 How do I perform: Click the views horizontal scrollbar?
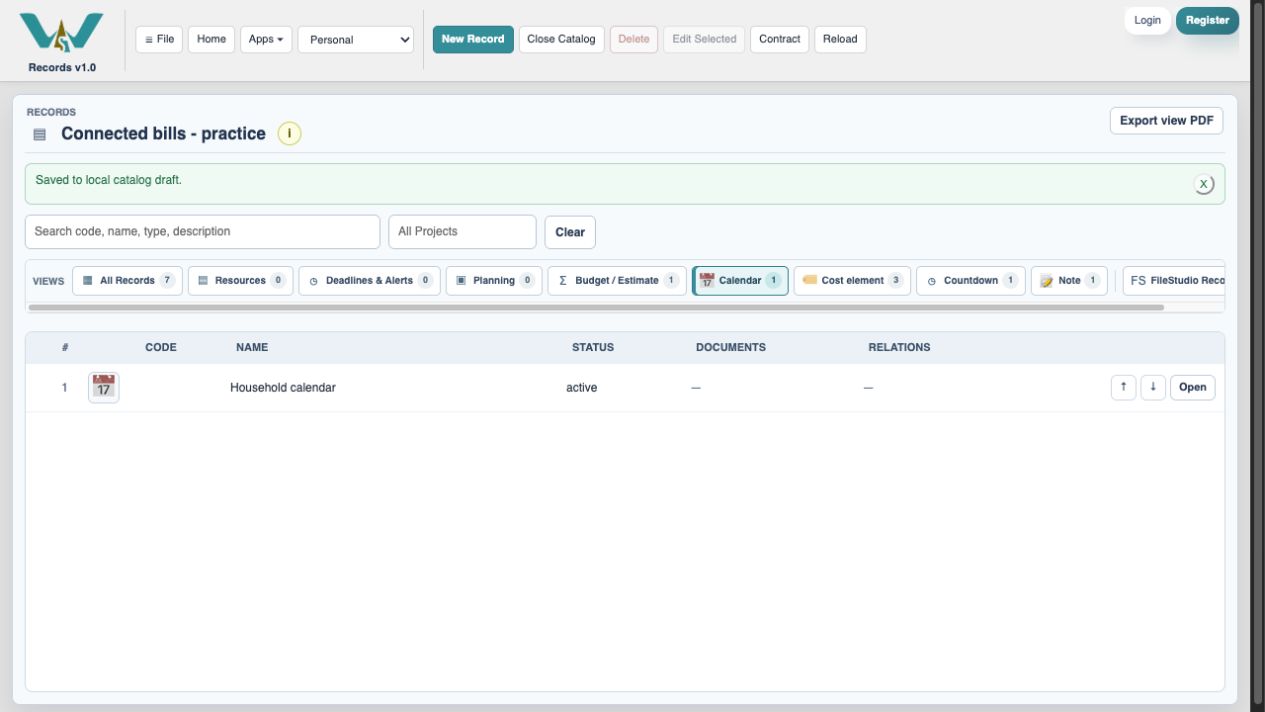(596, 307)
